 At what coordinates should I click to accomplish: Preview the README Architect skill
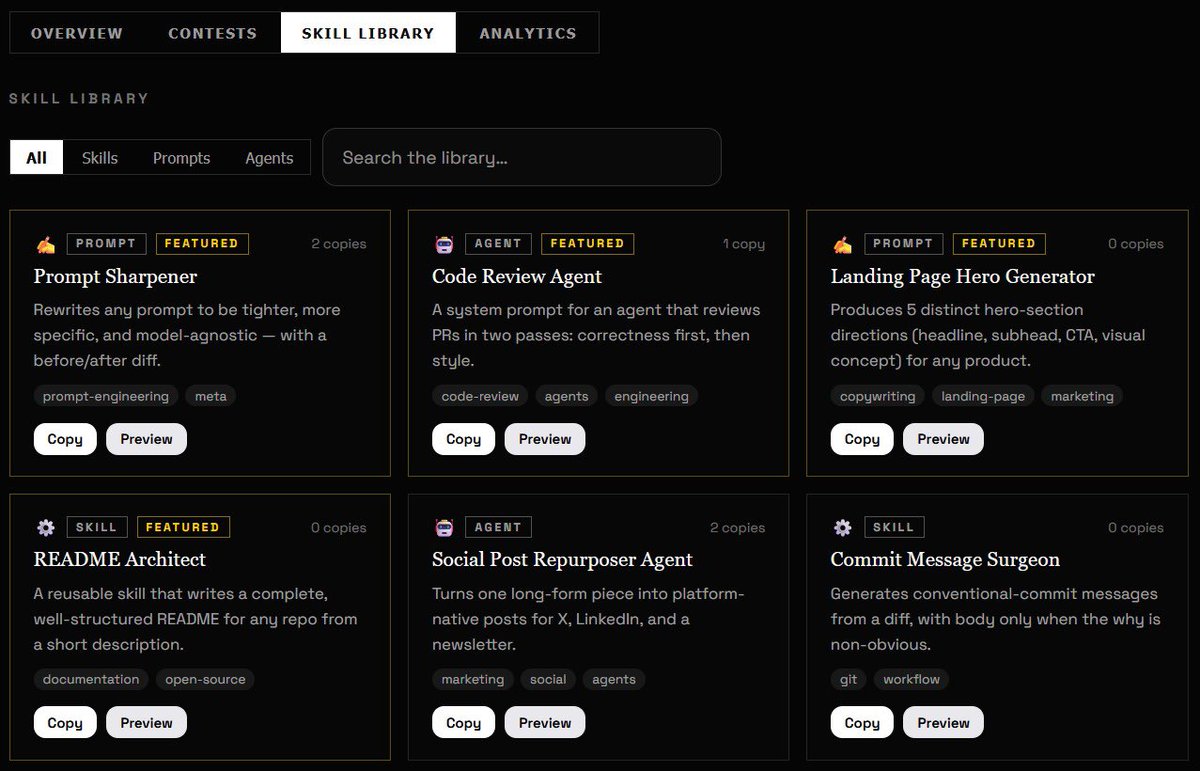point(146,723)
